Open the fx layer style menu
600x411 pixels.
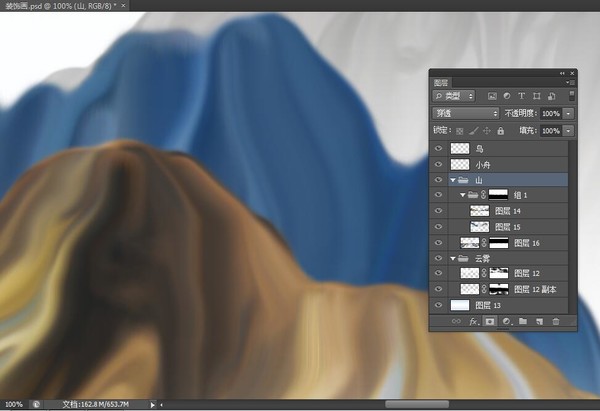(474, 321)
